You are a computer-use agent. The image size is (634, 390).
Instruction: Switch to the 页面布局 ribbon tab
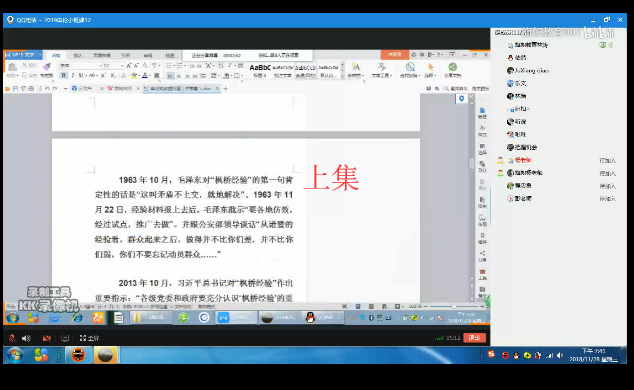(101, 55)
